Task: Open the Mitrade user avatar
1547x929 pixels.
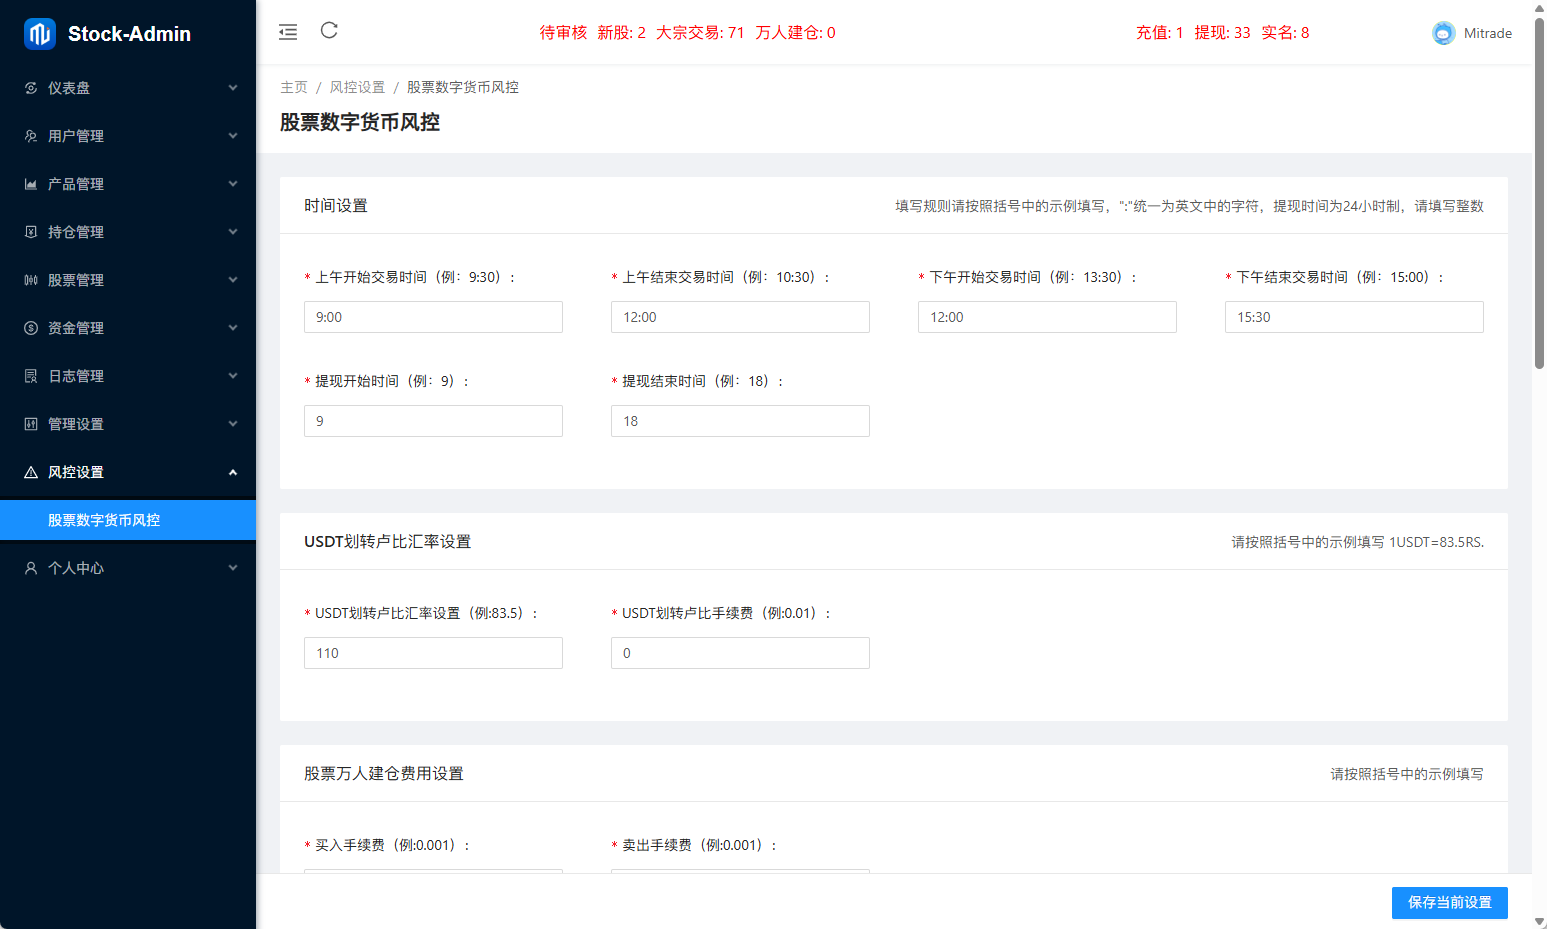Action: pos(1443,33)
